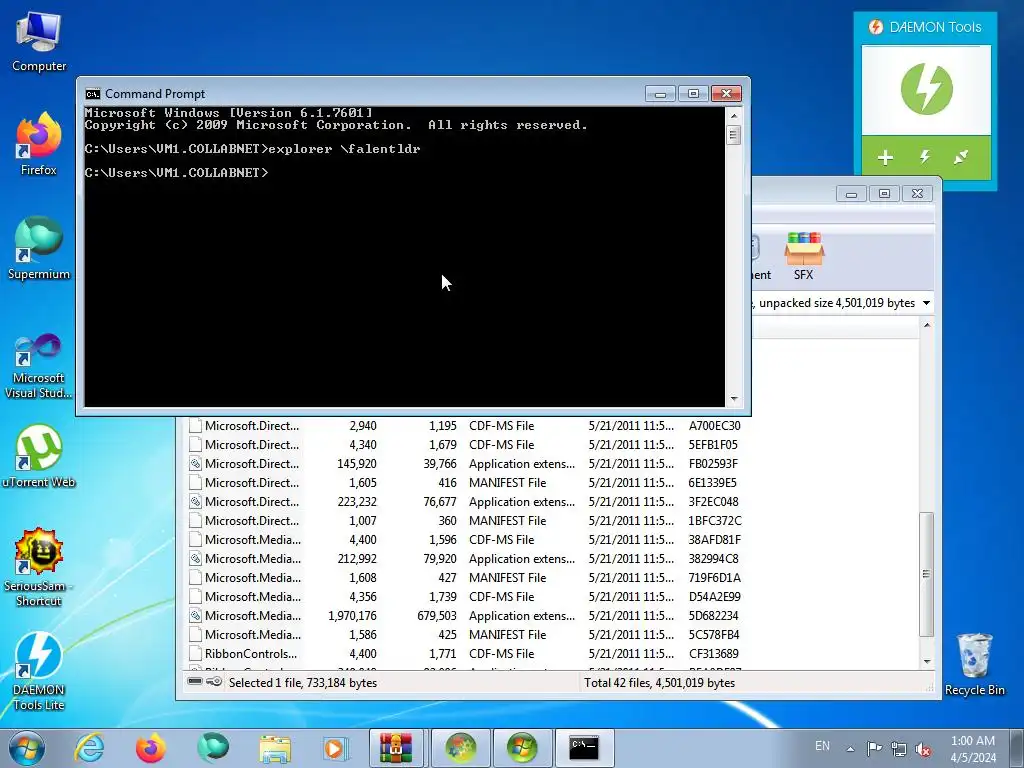
Task: Open the Windows Start menu orb
Action: pos(27,748)
